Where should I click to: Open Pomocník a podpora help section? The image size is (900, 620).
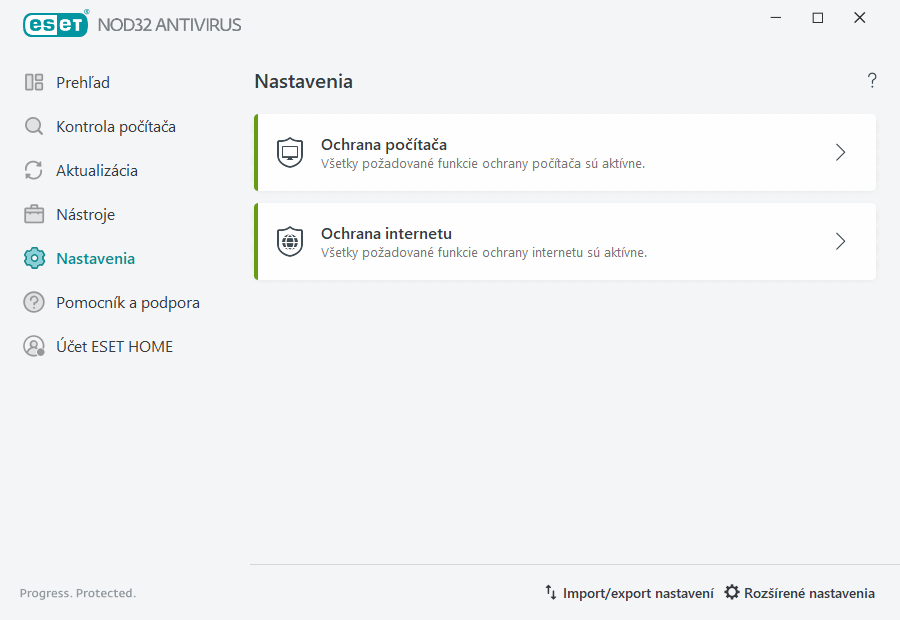pos(128,302)
